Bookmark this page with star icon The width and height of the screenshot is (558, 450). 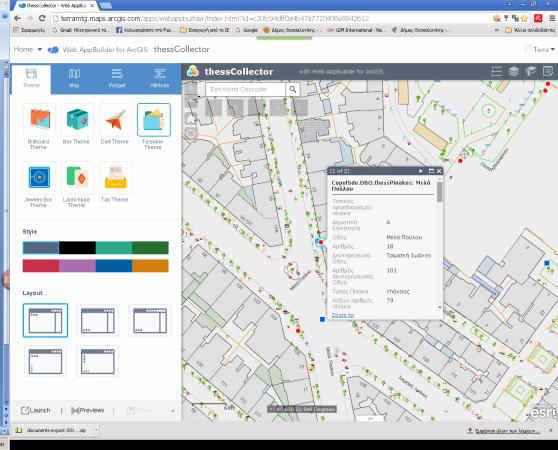coord(524,18)
